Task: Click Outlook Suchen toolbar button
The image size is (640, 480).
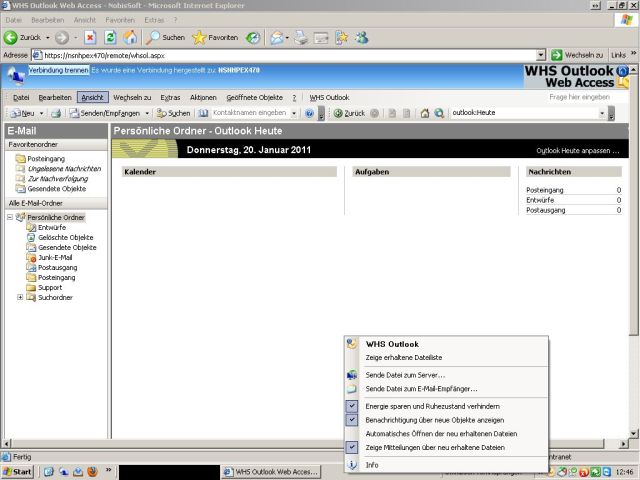Action: 173,113
